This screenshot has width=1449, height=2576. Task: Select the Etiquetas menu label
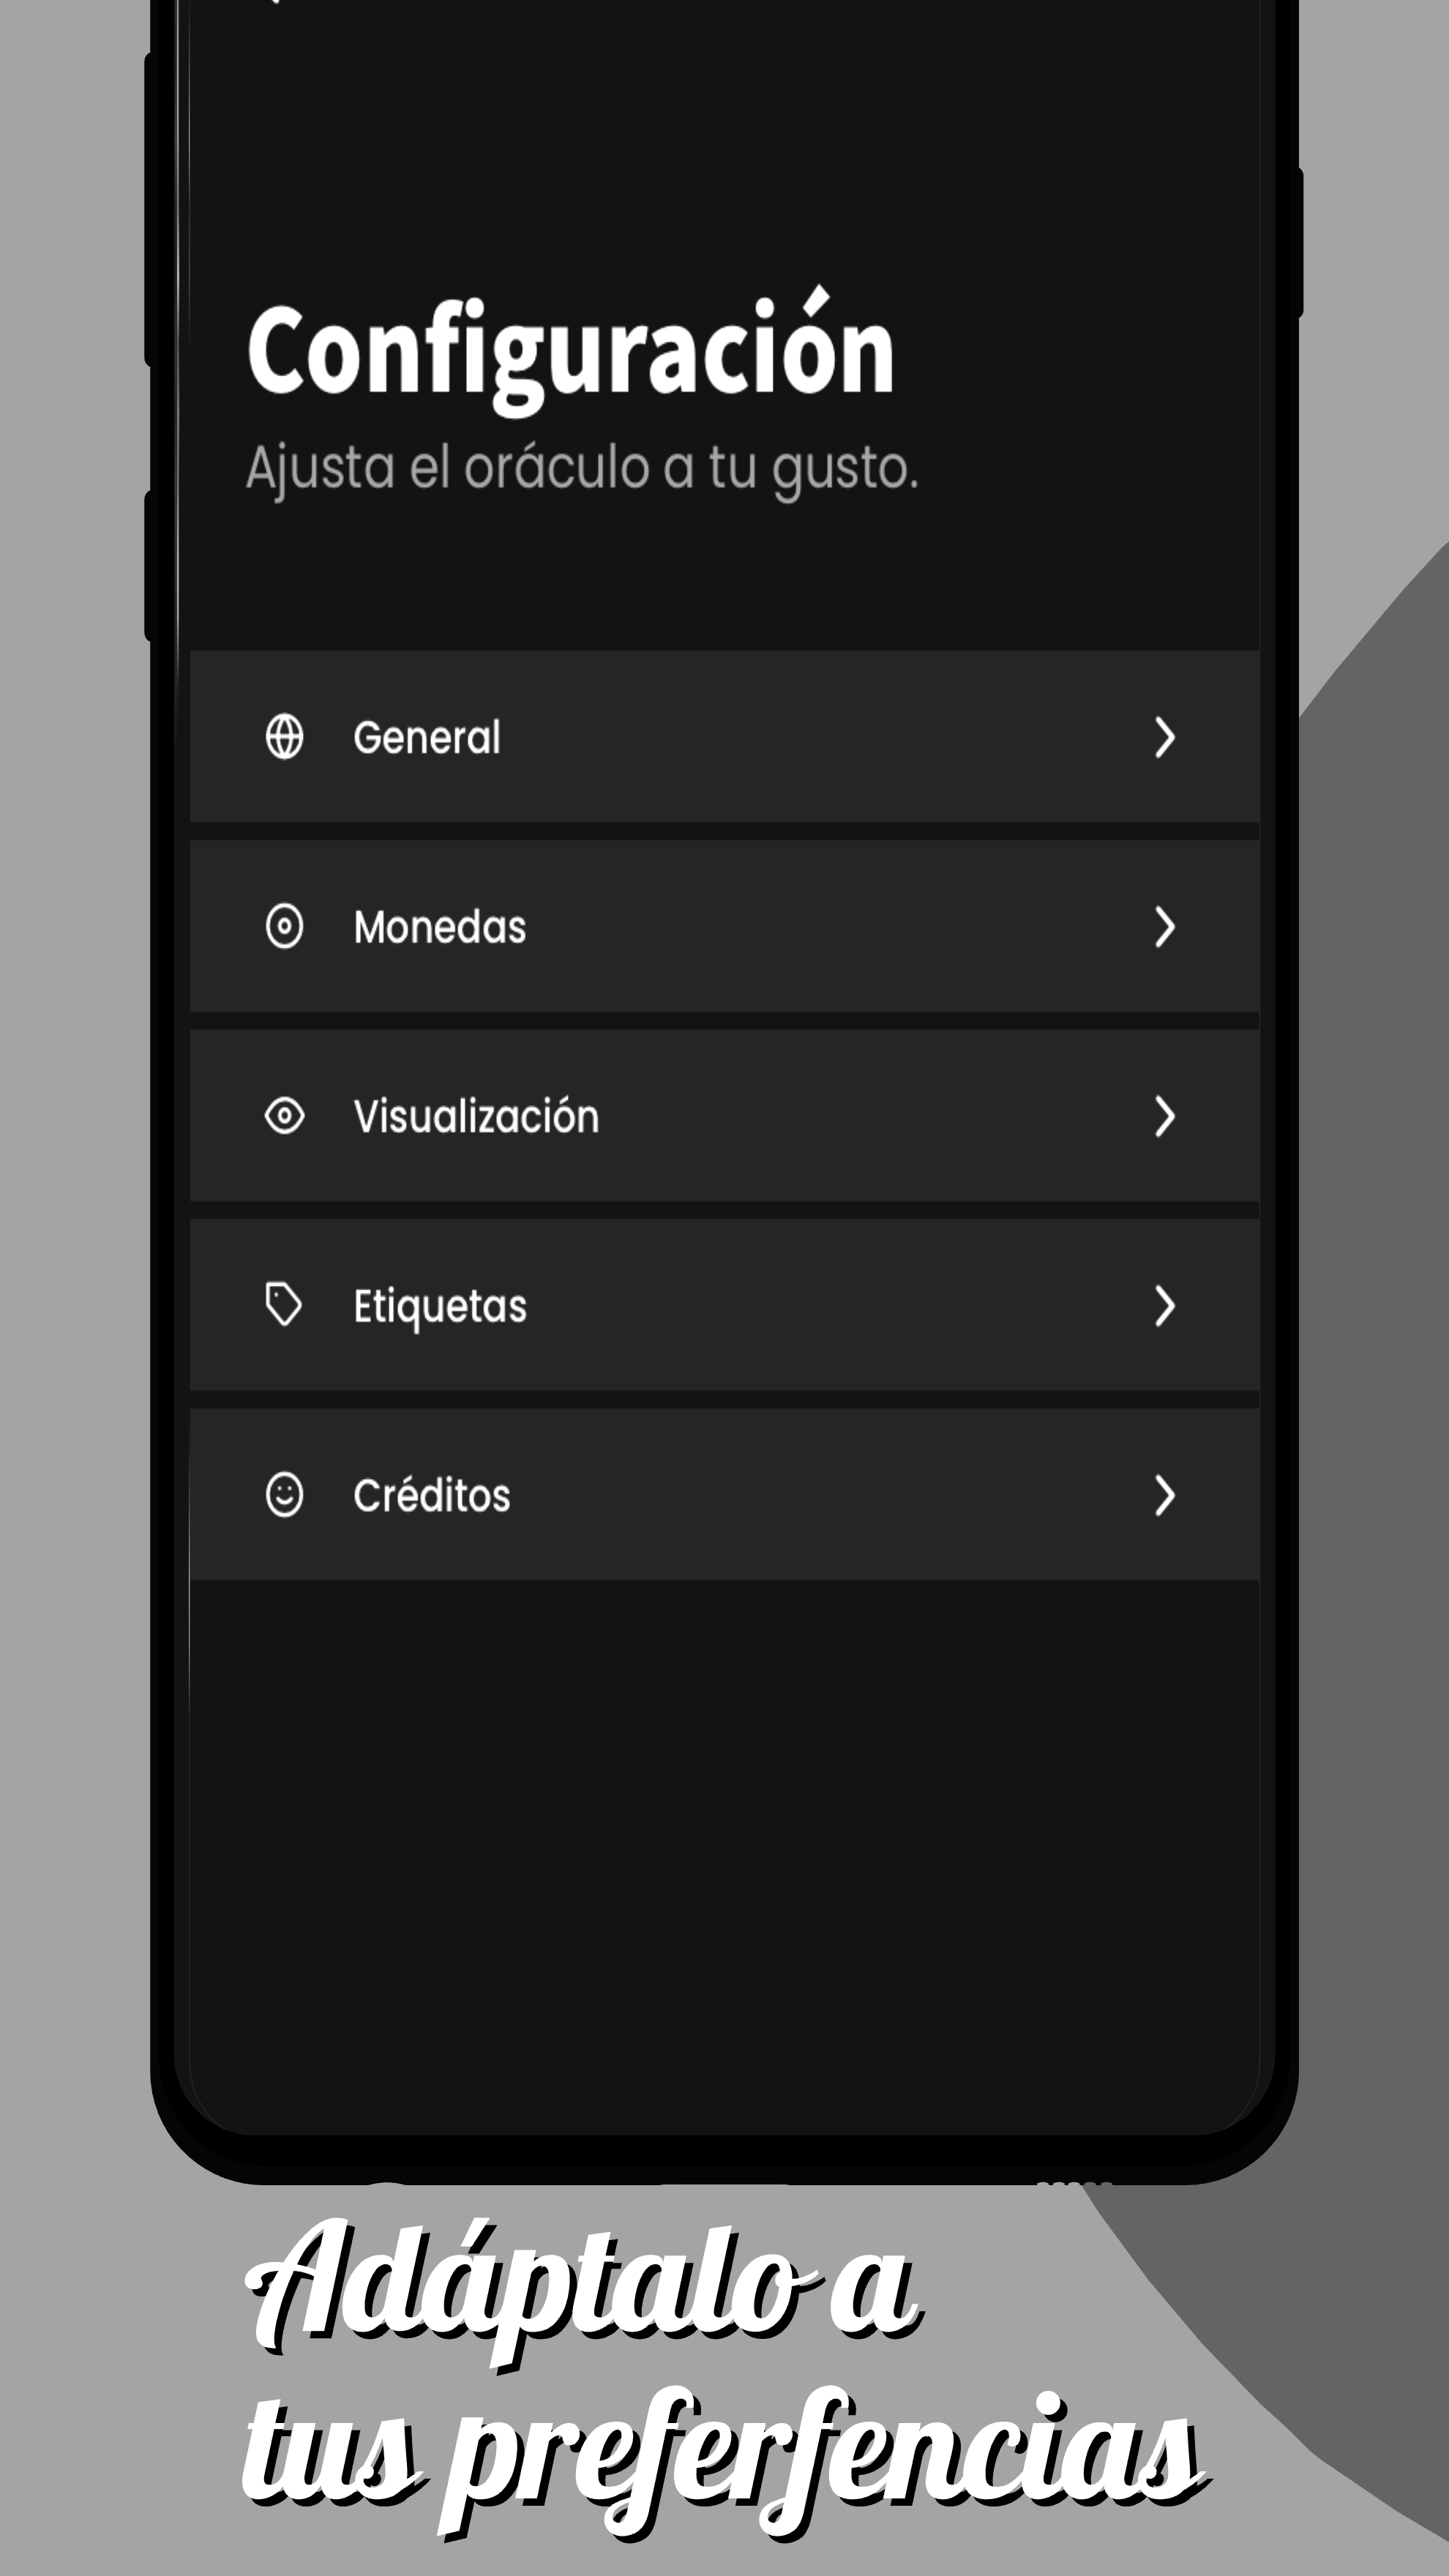pos(439,1307)
